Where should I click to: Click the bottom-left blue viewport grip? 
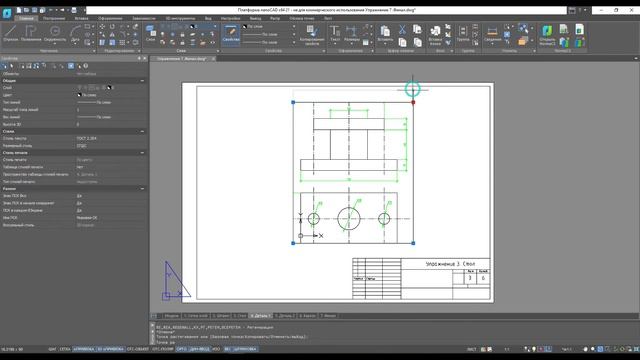[293, 243]
